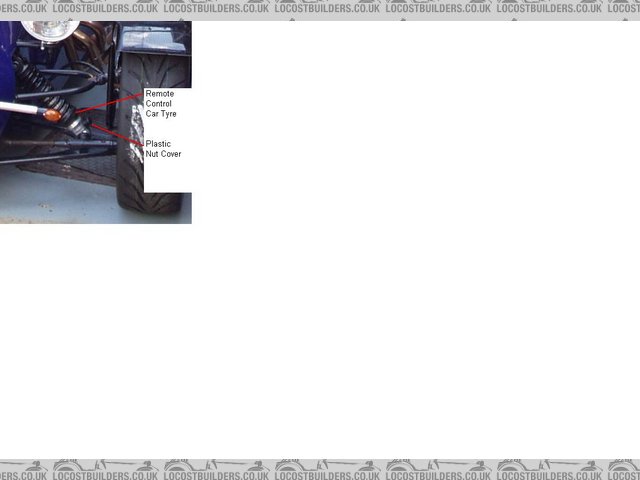Click the red arrow pointing from Plastic Nut Cover

[x=120, y=137]
